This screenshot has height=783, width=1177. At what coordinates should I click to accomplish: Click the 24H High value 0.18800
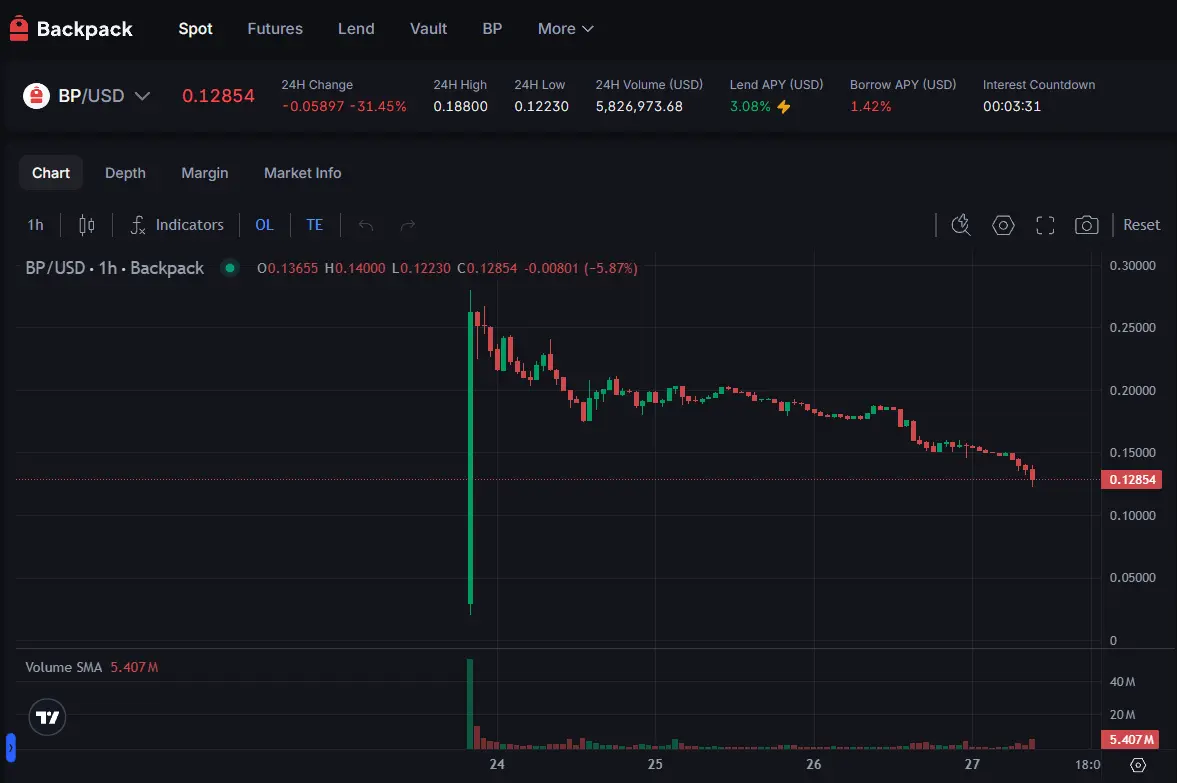(x=460, y=107)
